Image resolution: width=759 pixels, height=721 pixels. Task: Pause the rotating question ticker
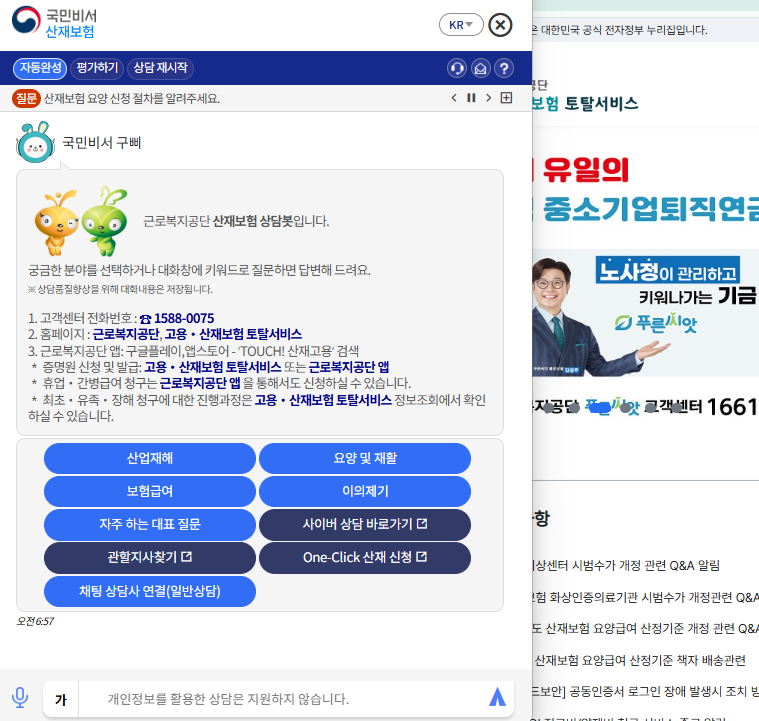[471, 98]
